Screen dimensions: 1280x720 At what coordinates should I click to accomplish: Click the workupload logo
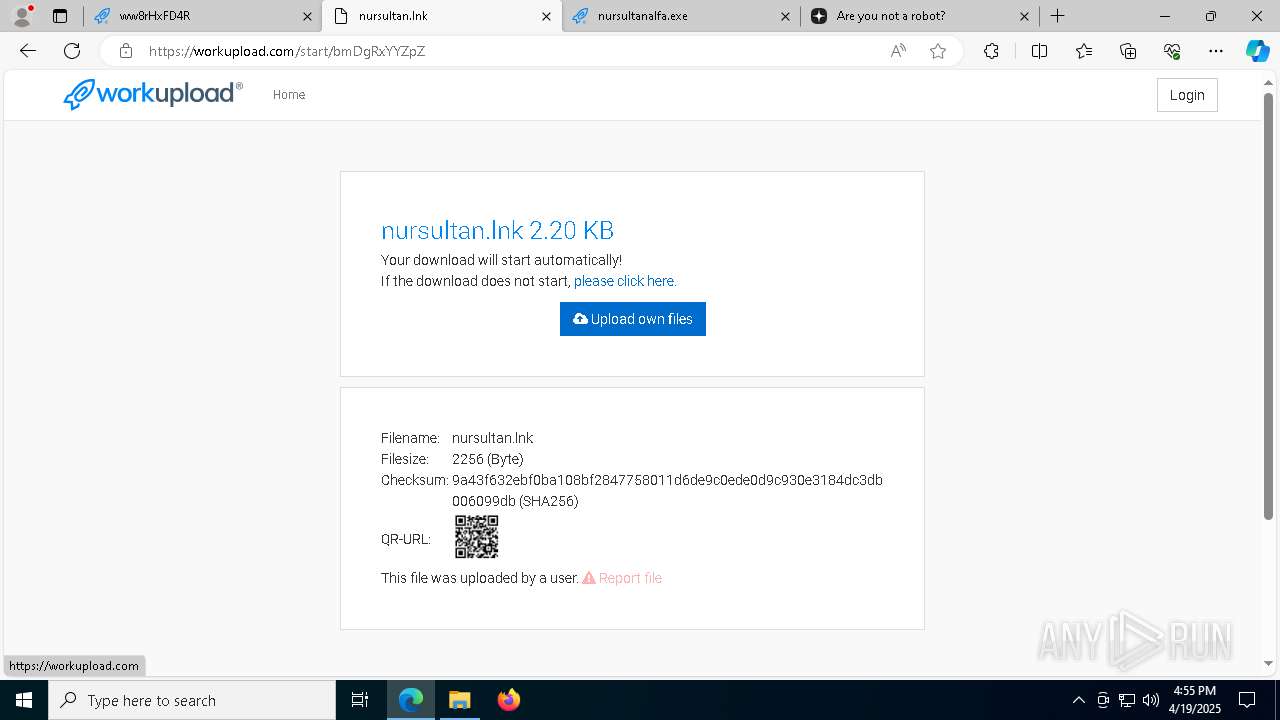pos(153,94)
